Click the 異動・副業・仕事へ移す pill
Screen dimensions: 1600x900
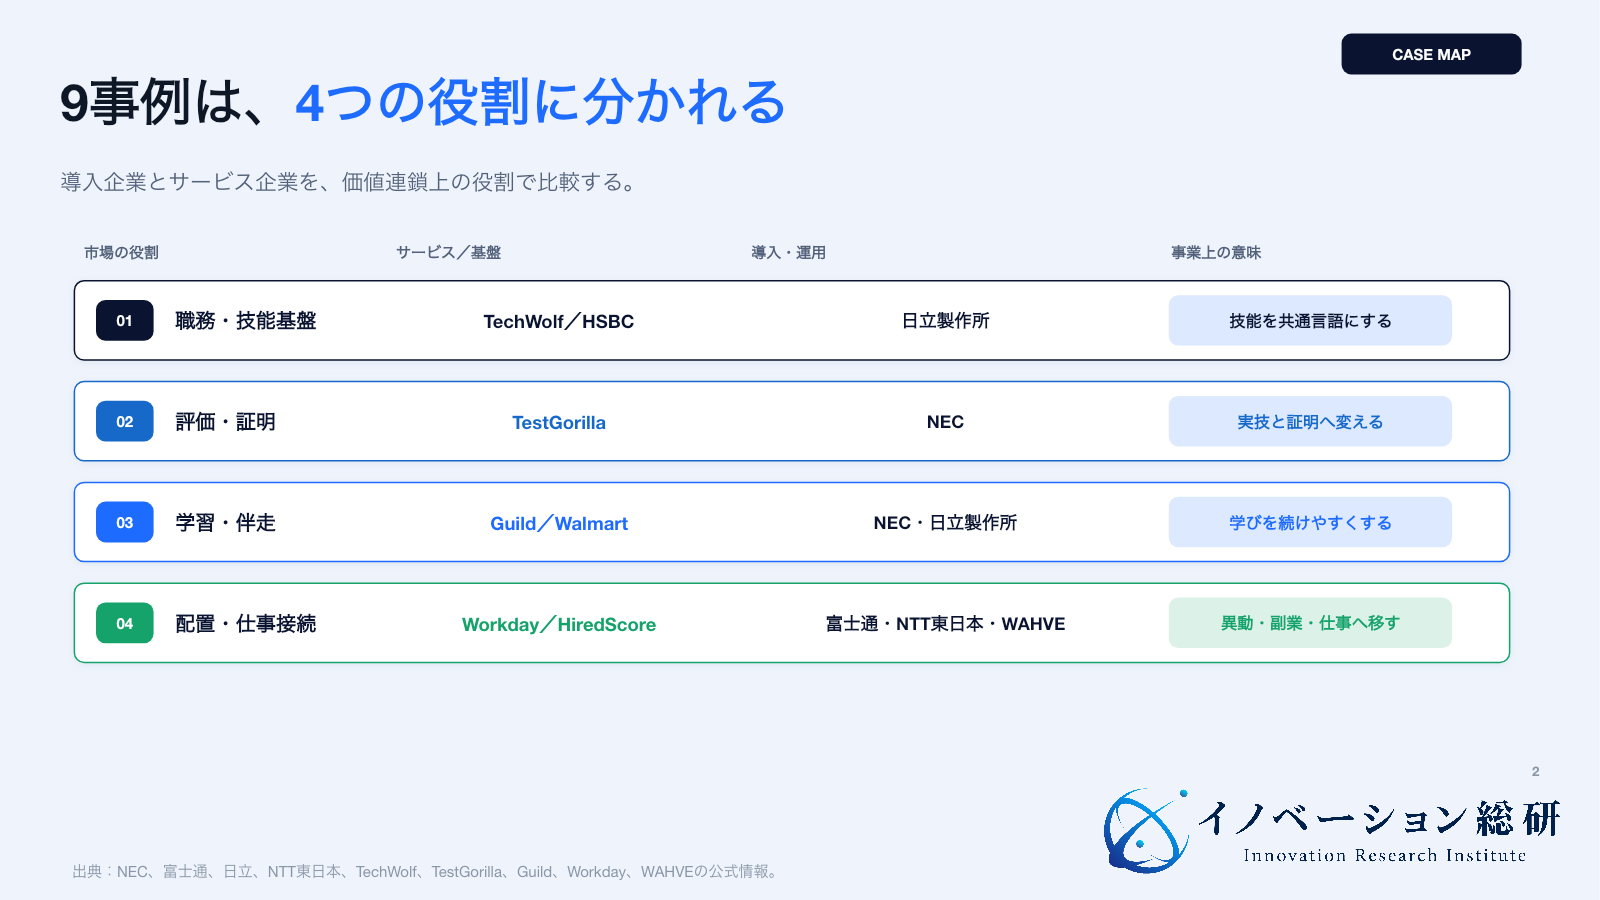(1310, 623)
